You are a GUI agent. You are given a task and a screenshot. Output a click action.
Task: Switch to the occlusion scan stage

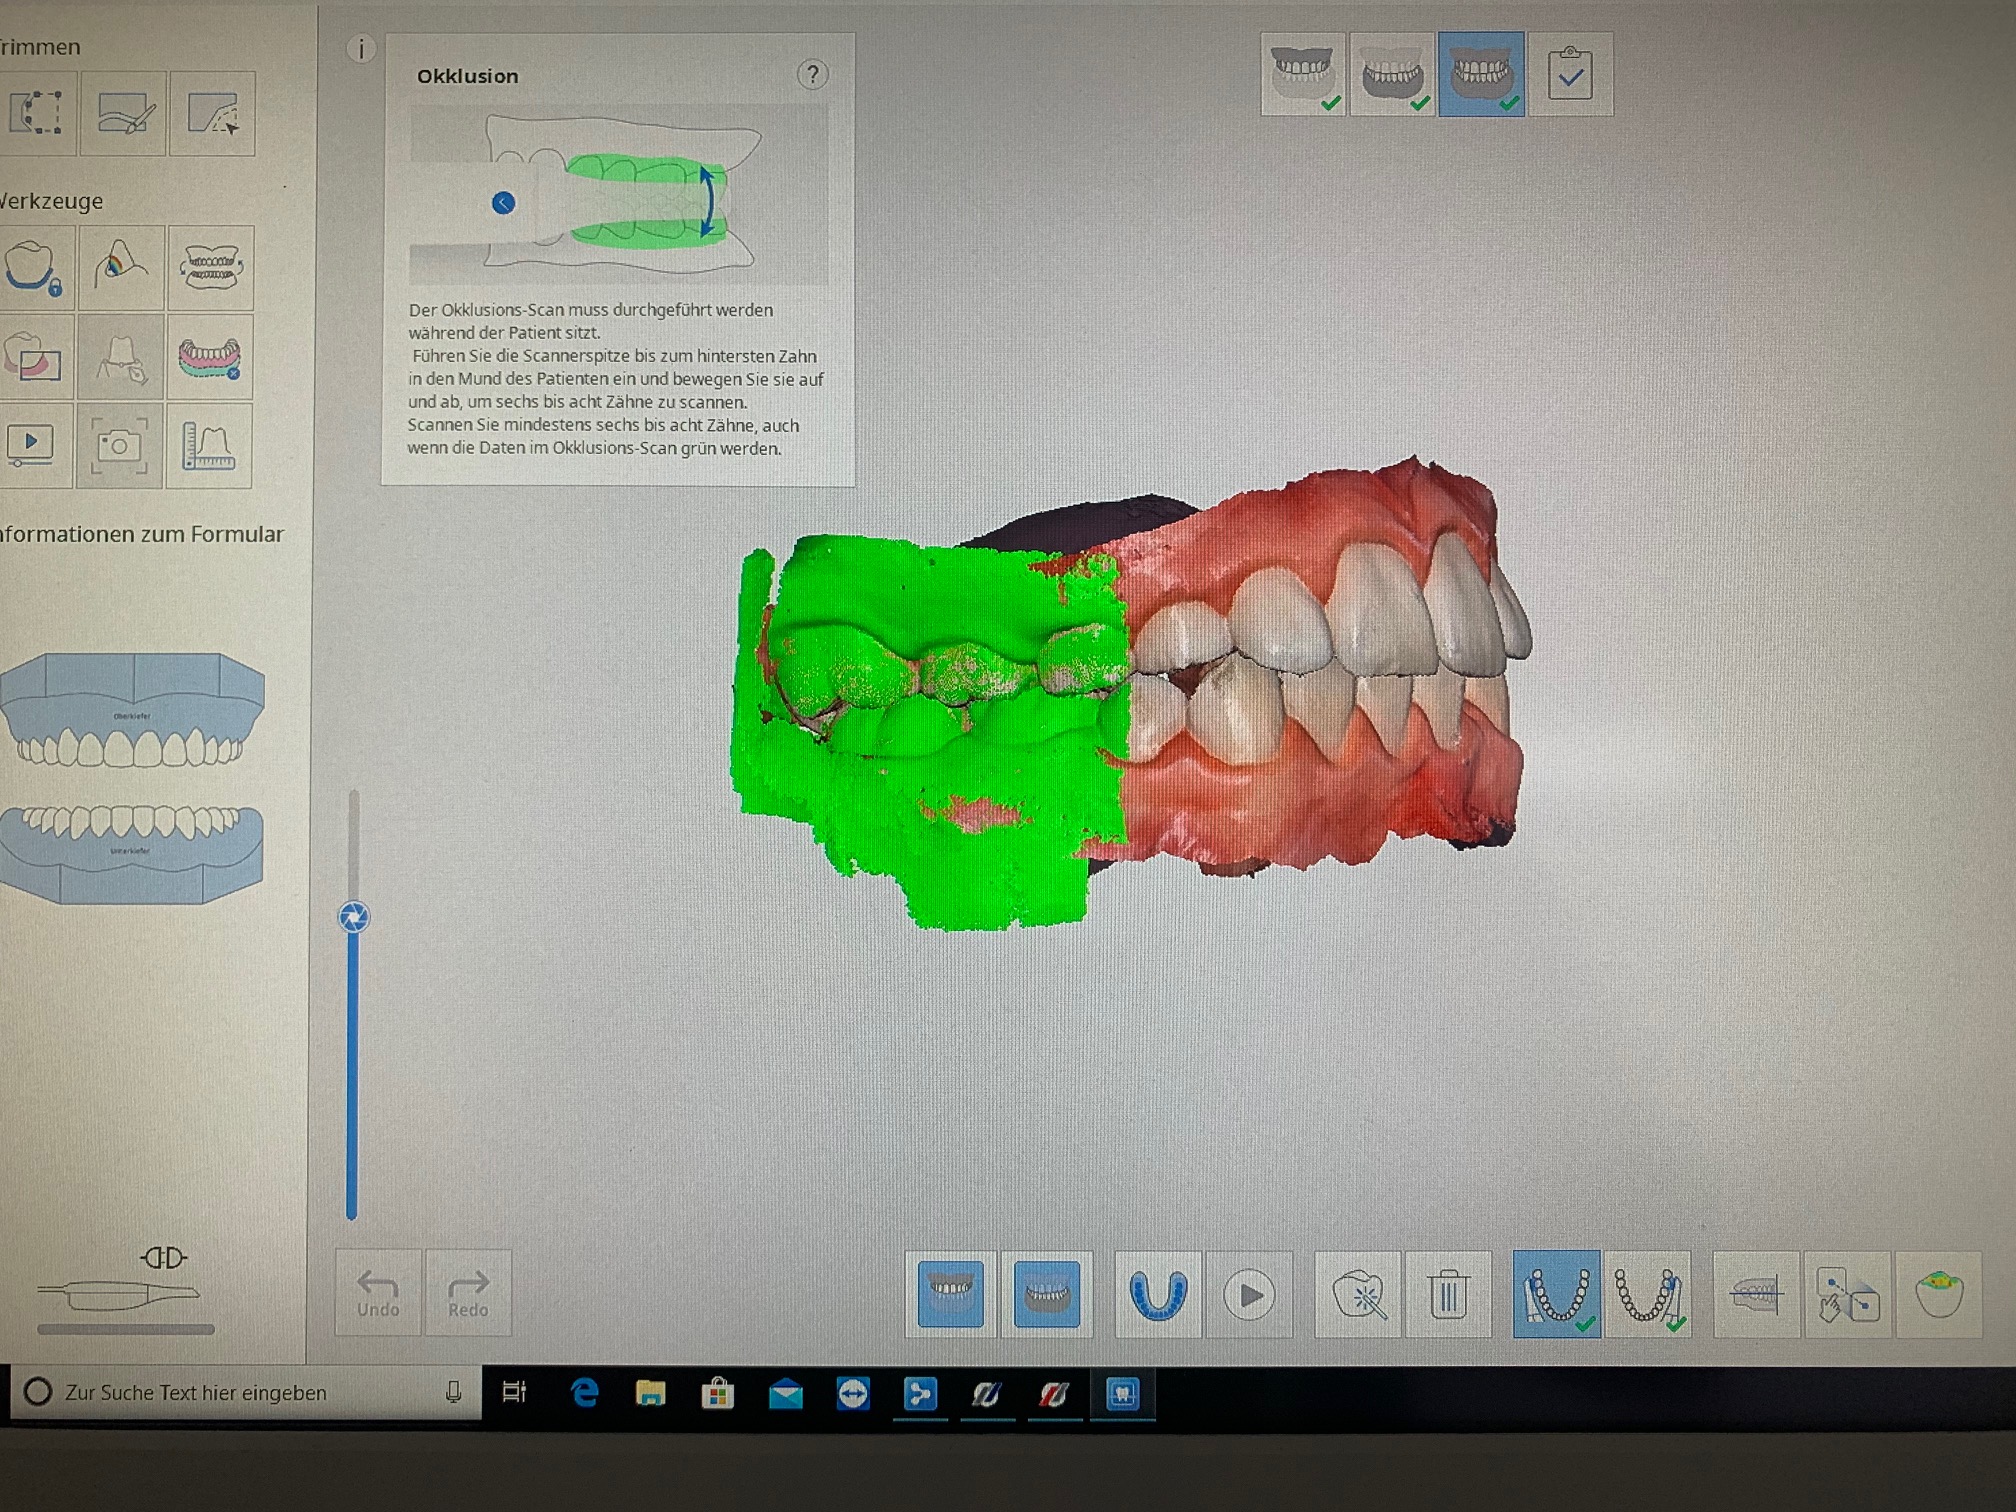coord(1481,74)
